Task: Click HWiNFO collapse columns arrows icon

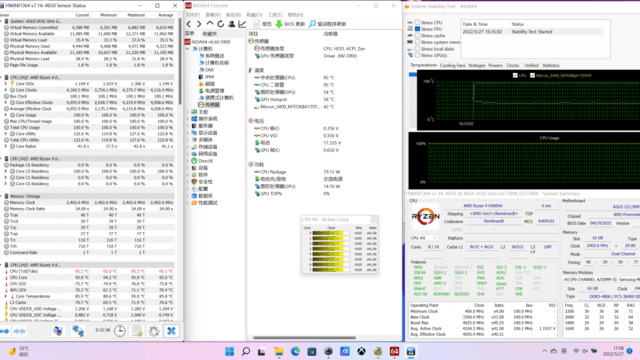Action: point(20,331)
